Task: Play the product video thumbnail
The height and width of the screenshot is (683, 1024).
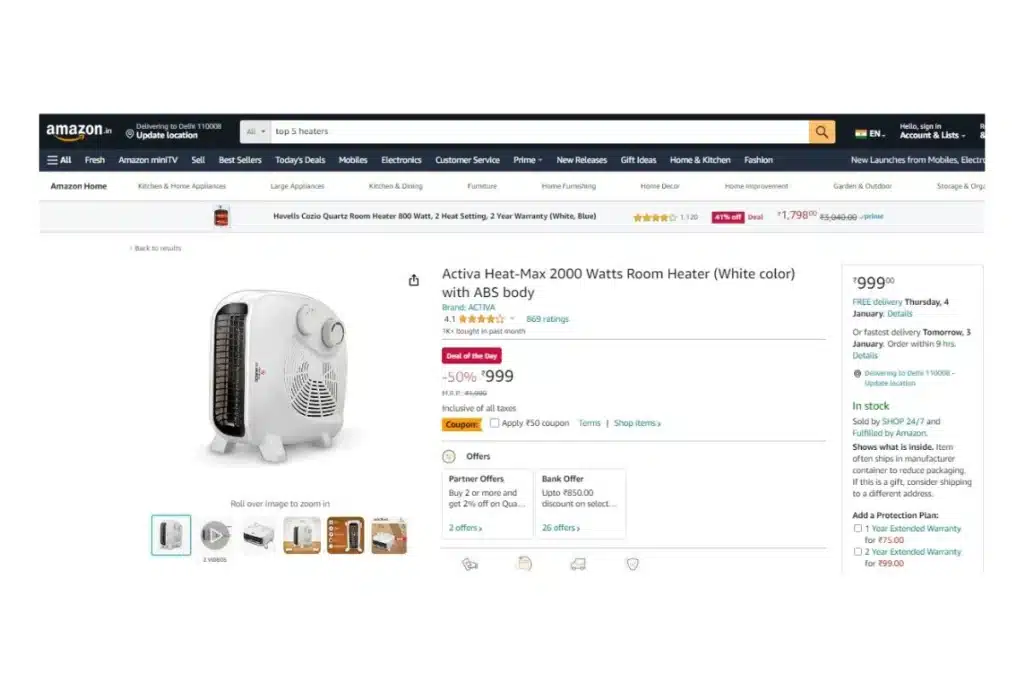Action: tap(215, 535)
